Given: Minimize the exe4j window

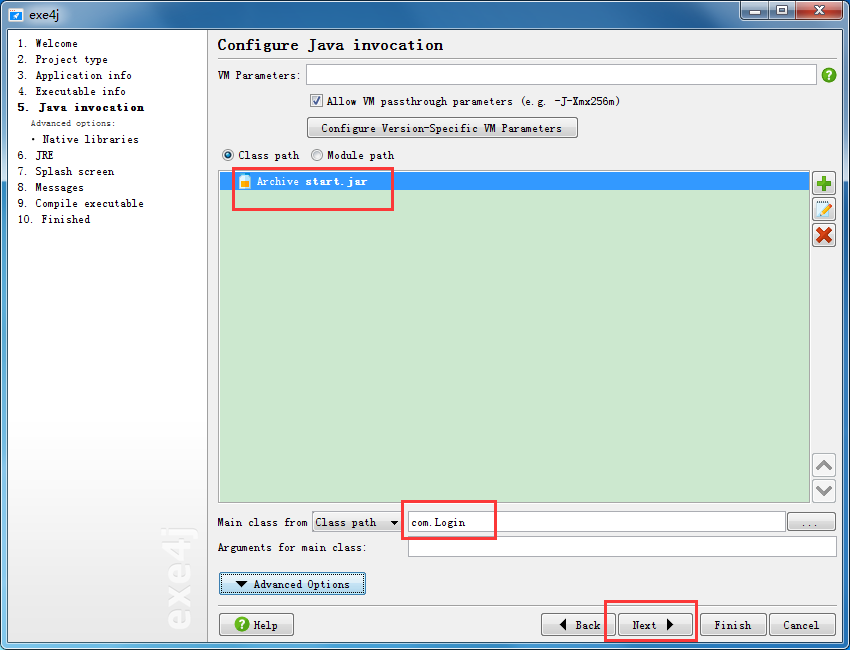Looking at the screenshot, I should [x=756, y=10].
